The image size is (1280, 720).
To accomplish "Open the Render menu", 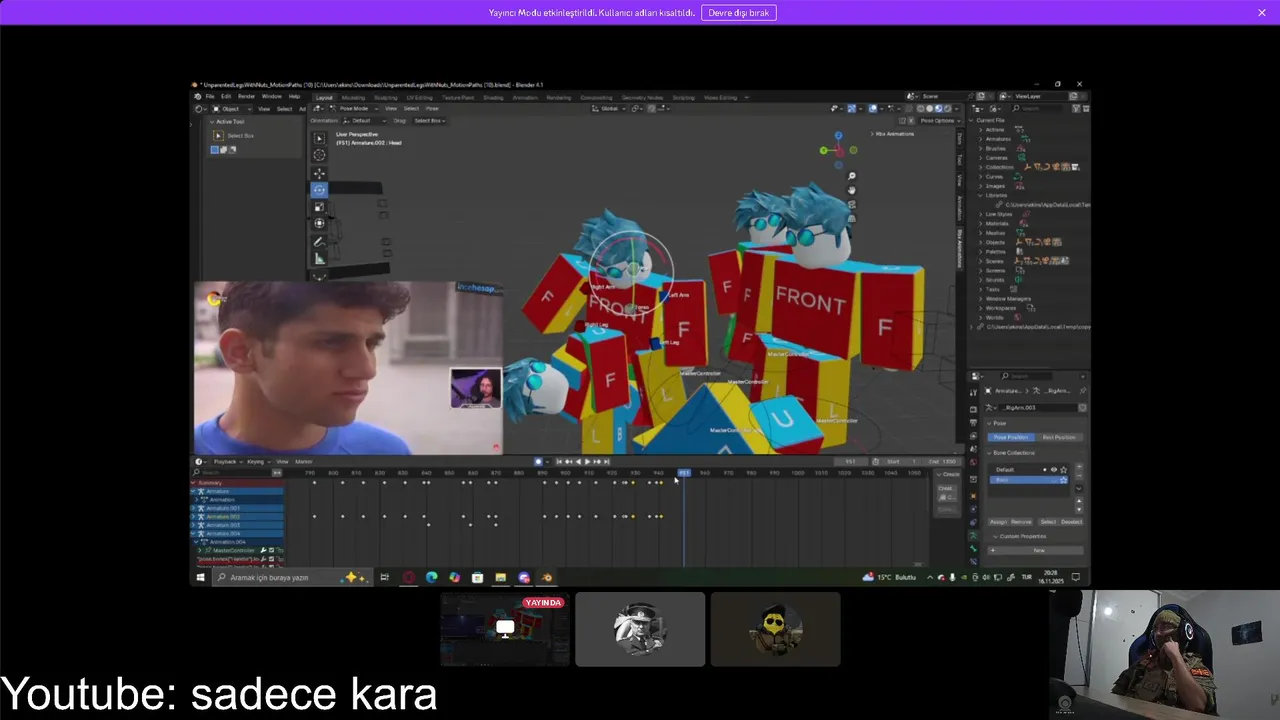I will [x=246, y=96].
